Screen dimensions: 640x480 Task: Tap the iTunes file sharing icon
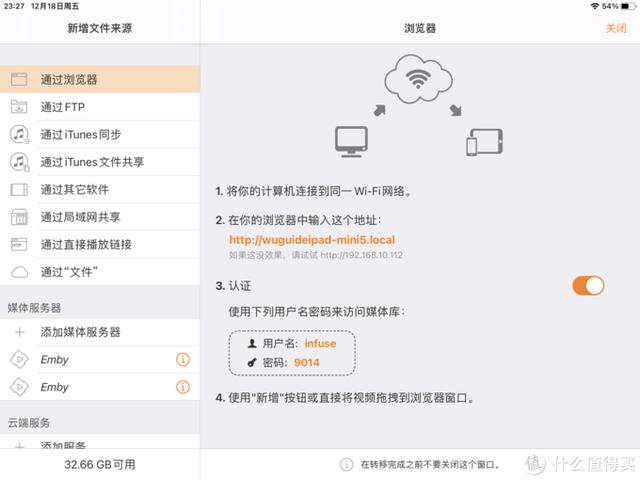pyautogui.click(x=19, y=162)
